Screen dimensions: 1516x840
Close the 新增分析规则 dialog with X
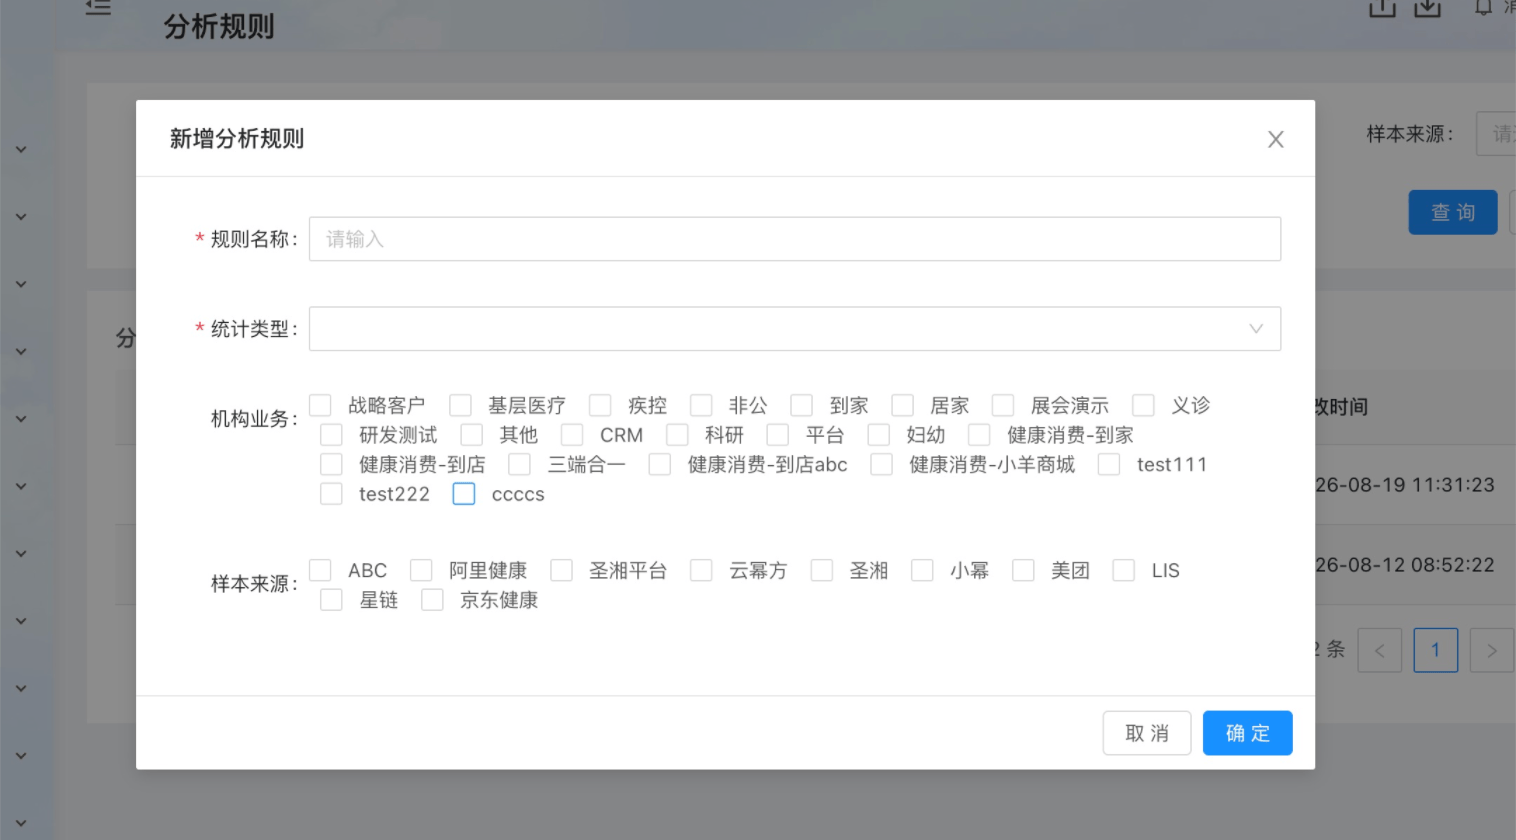point(1275,139)
